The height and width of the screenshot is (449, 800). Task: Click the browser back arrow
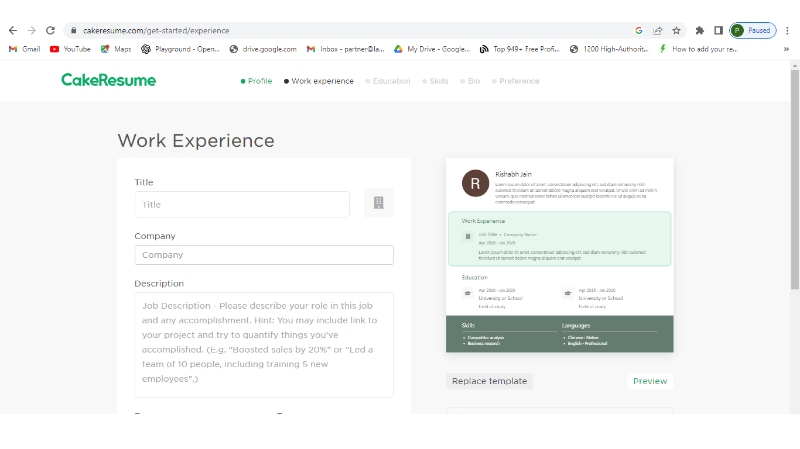click(x=12, y=30)
